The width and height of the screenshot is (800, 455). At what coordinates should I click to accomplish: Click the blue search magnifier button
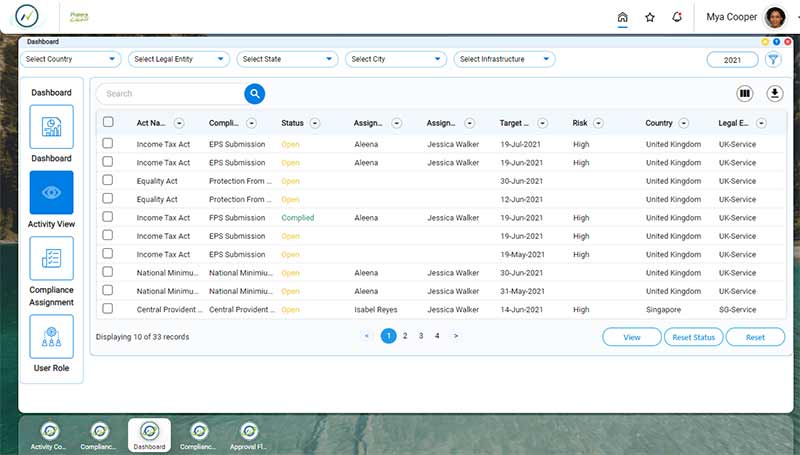(255, 93)
